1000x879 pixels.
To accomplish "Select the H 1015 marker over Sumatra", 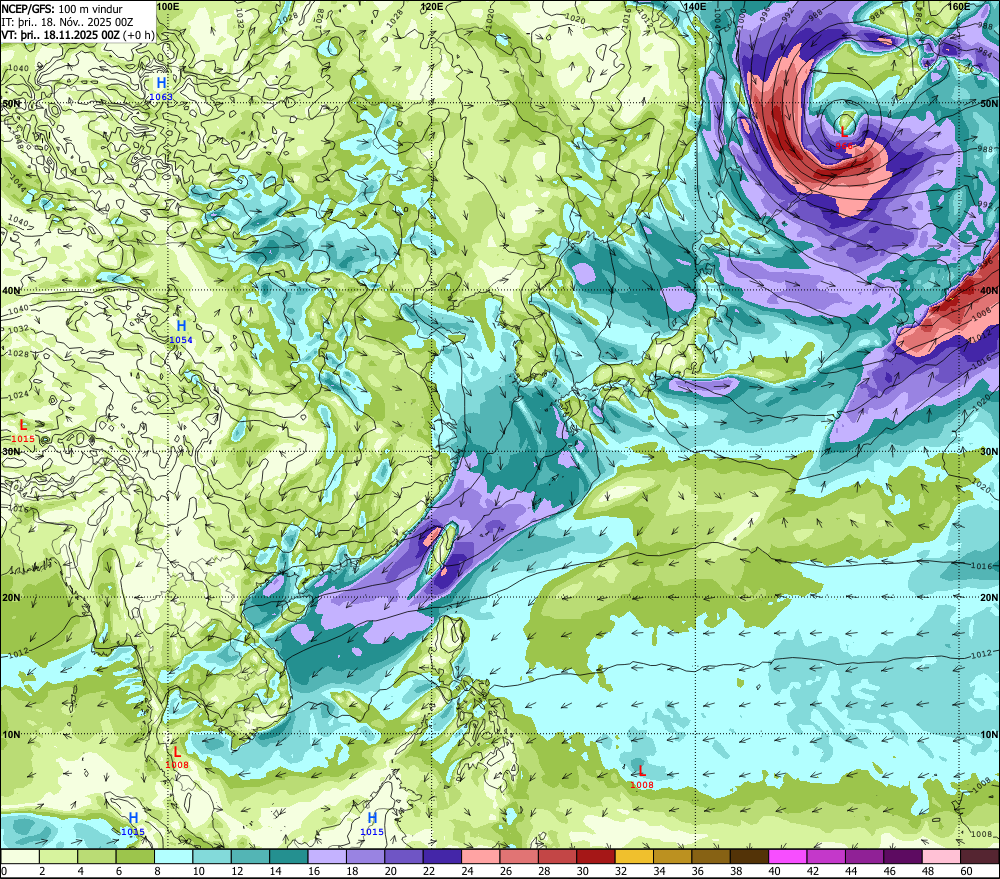I will (133, 818).
